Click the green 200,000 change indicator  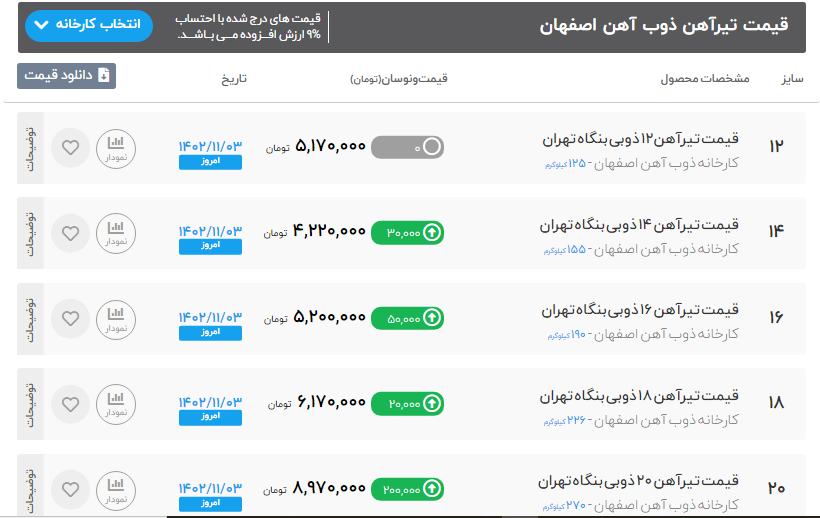[x=407, y=489]
